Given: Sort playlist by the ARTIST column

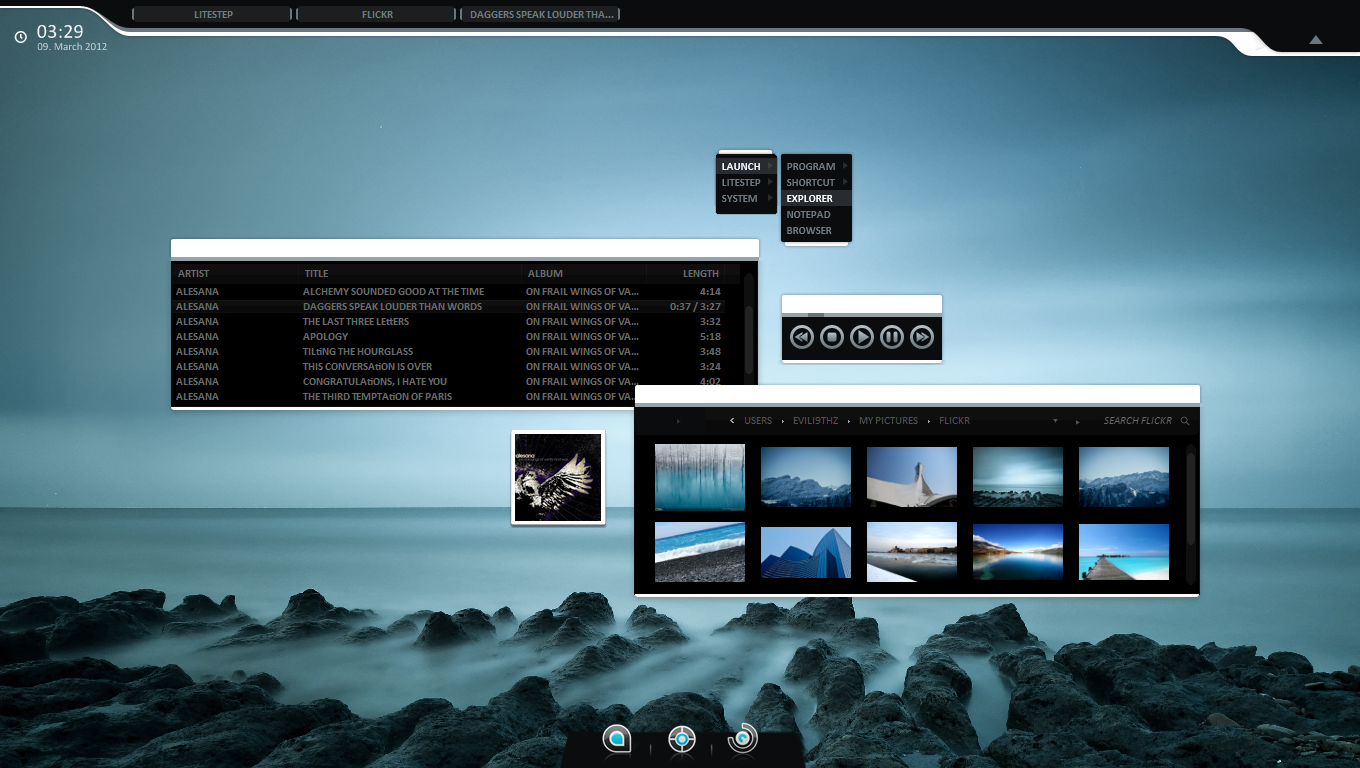Looking at the screenshot, I should coord(236,273).
